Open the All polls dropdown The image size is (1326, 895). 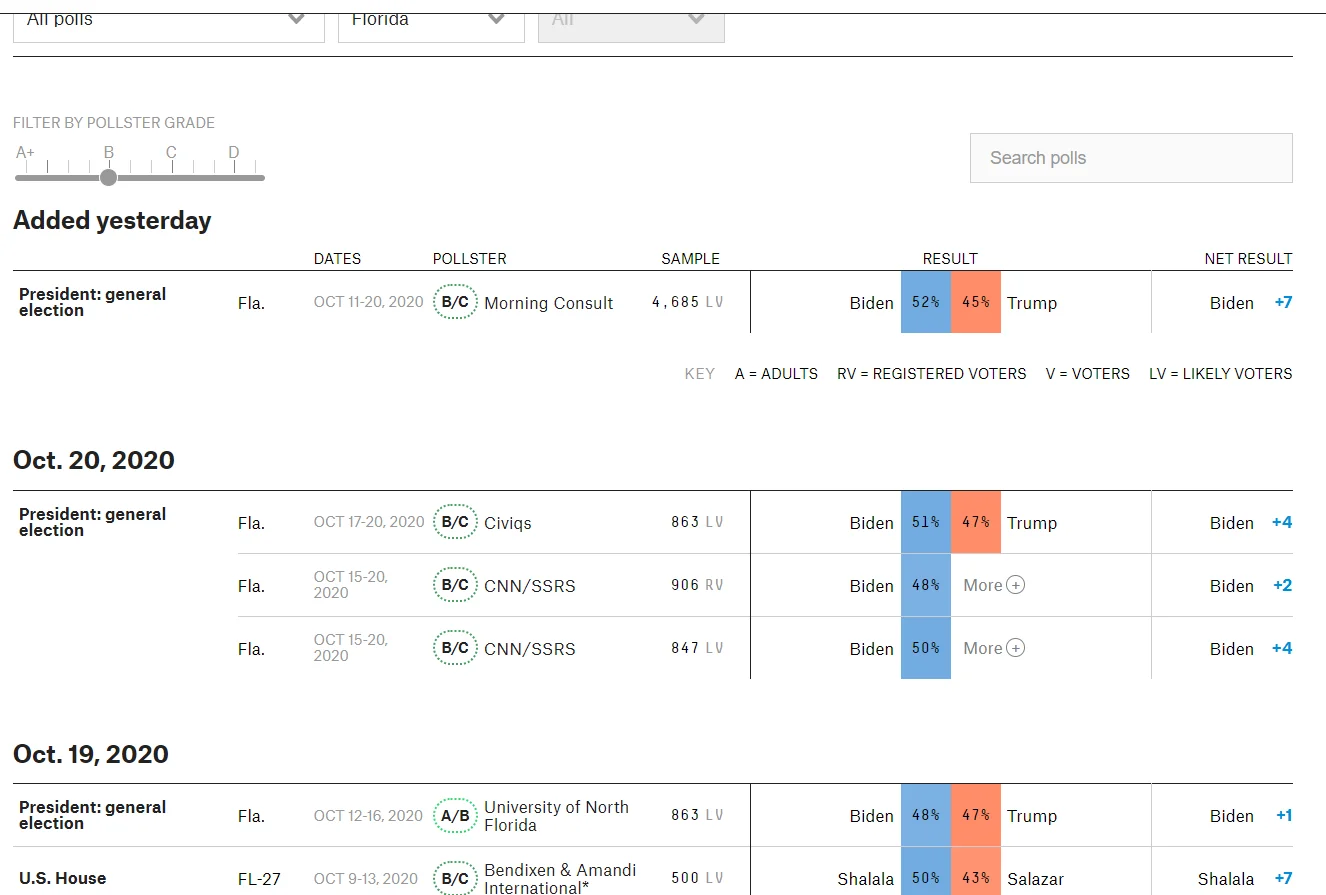point(168,22)
